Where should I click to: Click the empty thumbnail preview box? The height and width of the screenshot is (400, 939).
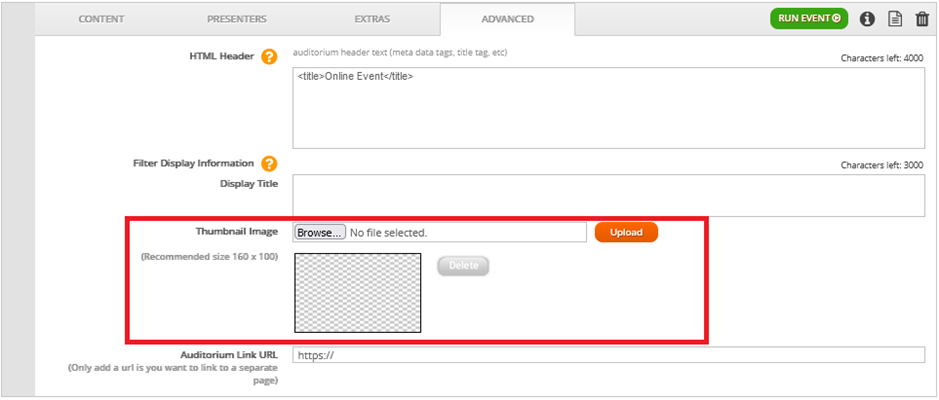pos(358,292)
